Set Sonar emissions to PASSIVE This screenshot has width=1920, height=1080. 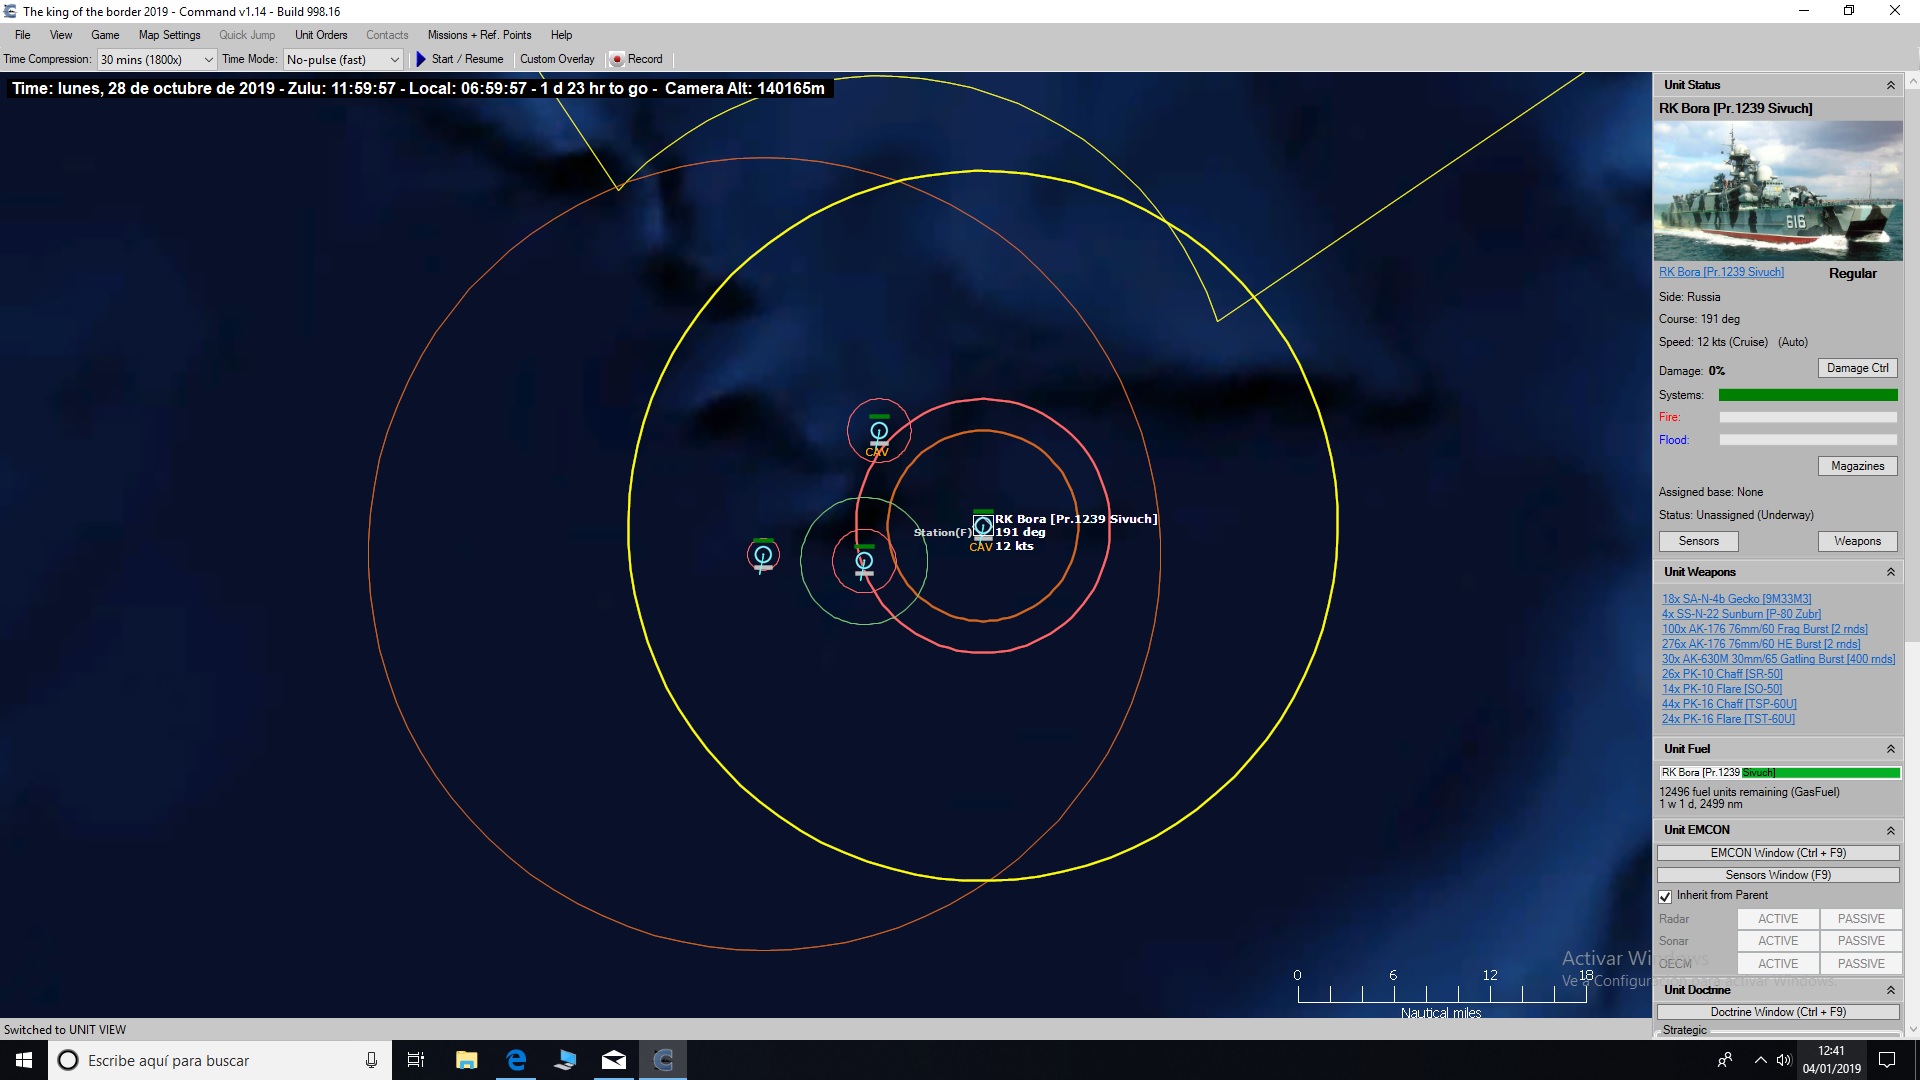coord(1860,940)
